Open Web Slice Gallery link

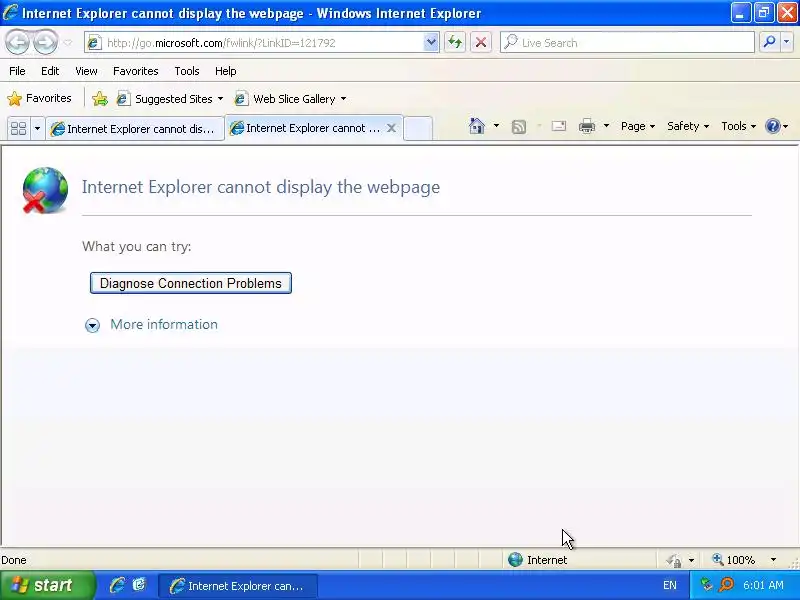(x=285, y=98)
